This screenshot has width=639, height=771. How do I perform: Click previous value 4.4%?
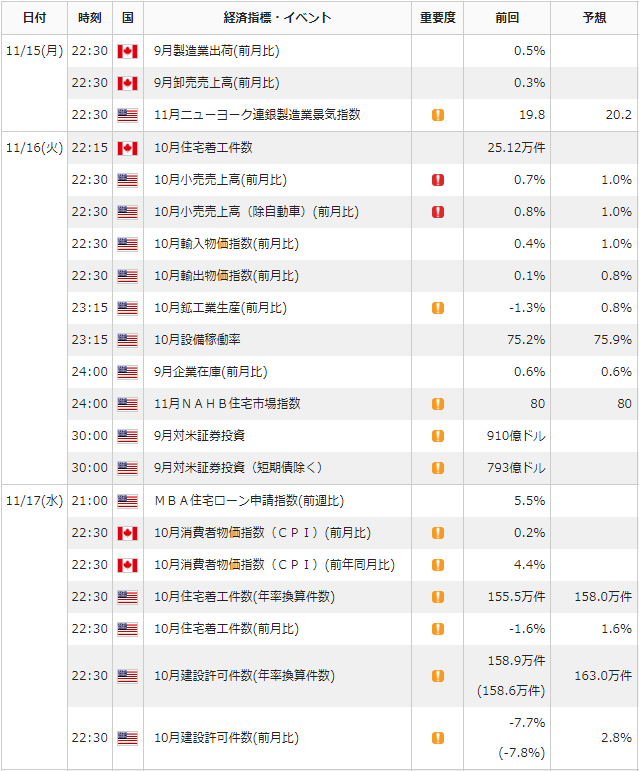(x=529, y=565)
